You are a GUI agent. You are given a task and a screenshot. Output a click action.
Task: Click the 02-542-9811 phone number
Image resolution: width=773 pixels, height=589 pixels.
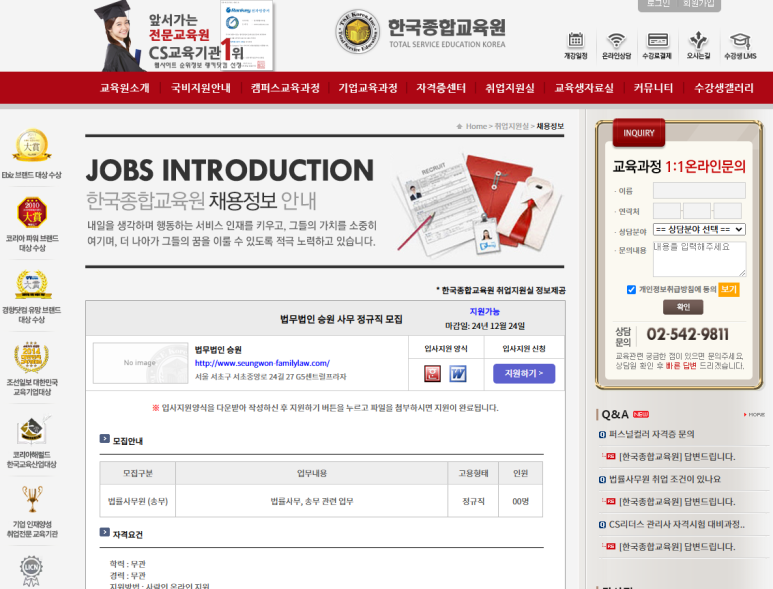tap(687, 335)
